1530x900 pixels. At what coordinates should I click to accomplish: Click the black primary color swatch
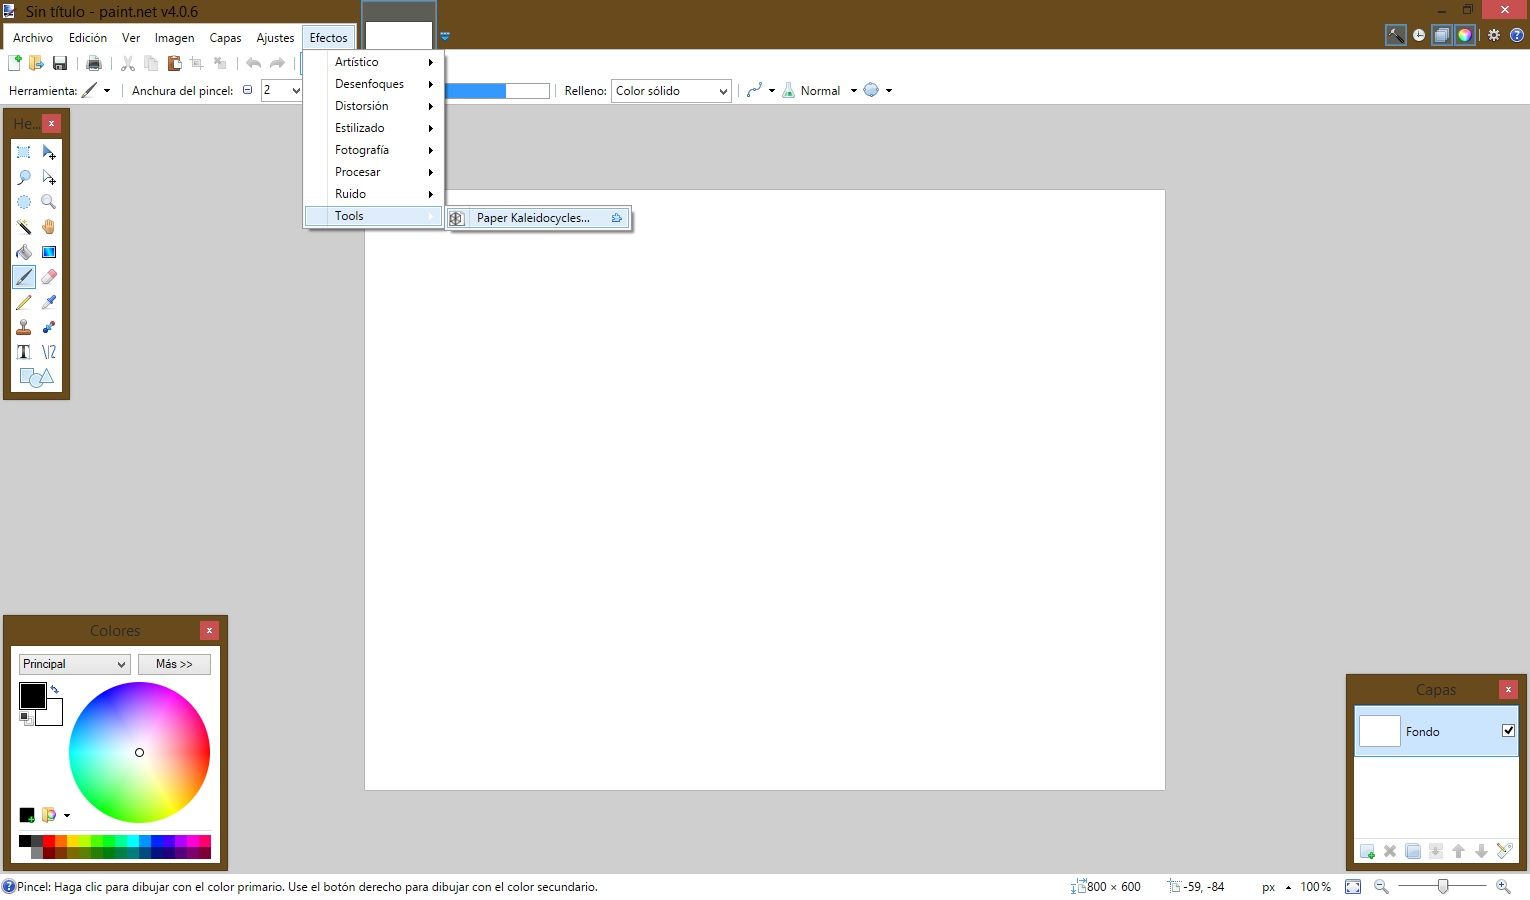click(x=32, y=695)
